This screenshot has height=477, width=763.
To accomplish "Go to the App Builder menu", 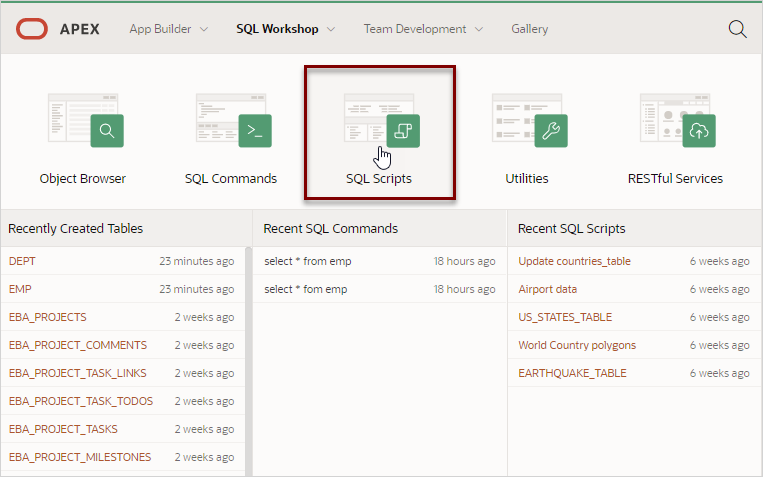I will pyautogui.click(x=160, y=29).
